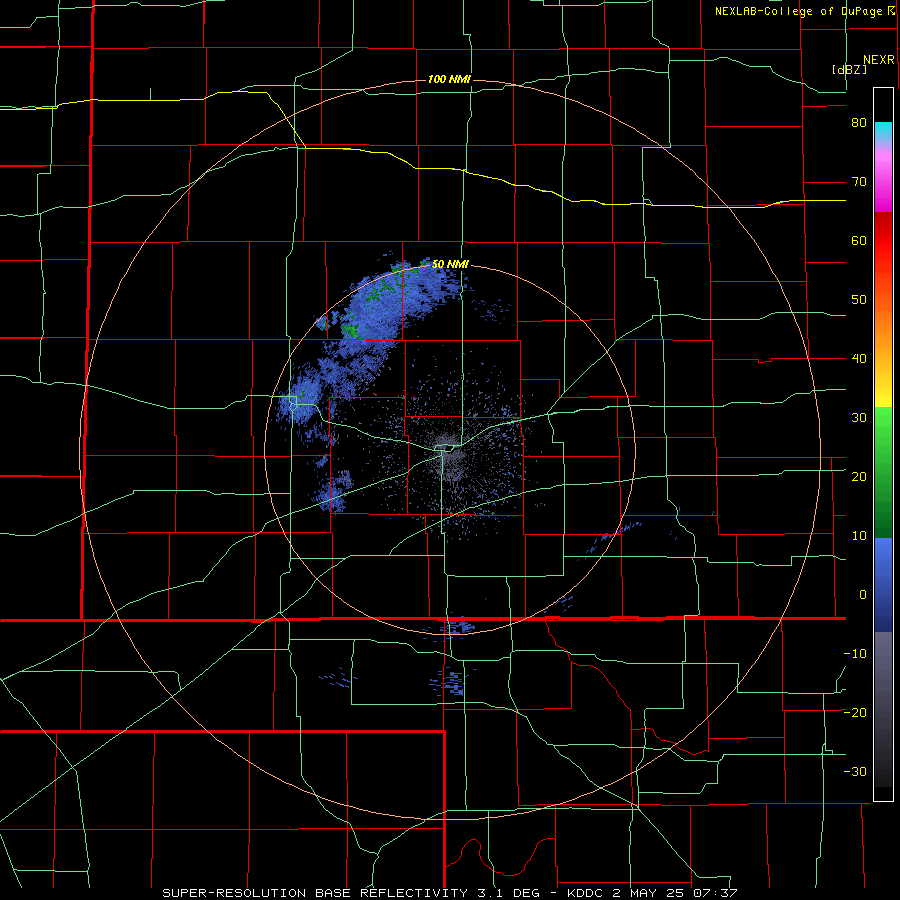Click the green reflectivity core northwest of the radar

[x=350, y=330]
